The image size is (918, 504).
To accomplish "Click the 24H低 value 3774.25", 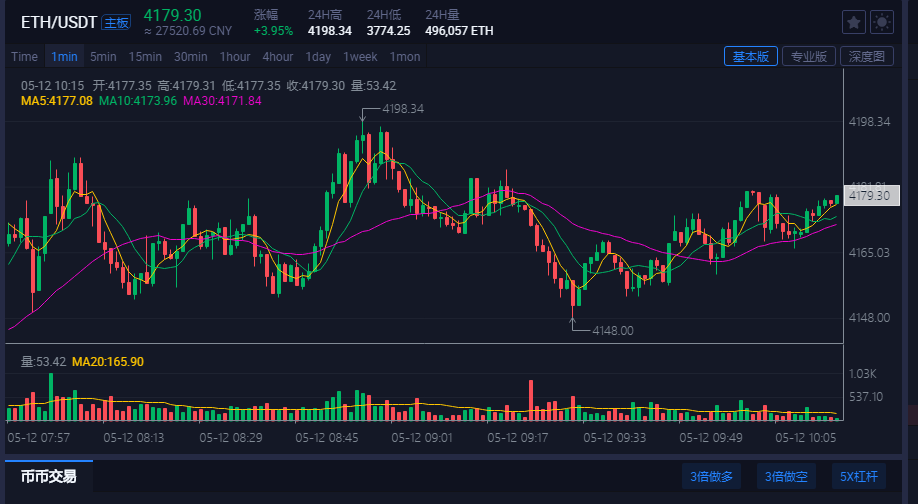I will pyautogui.click(x=388, y=30).
